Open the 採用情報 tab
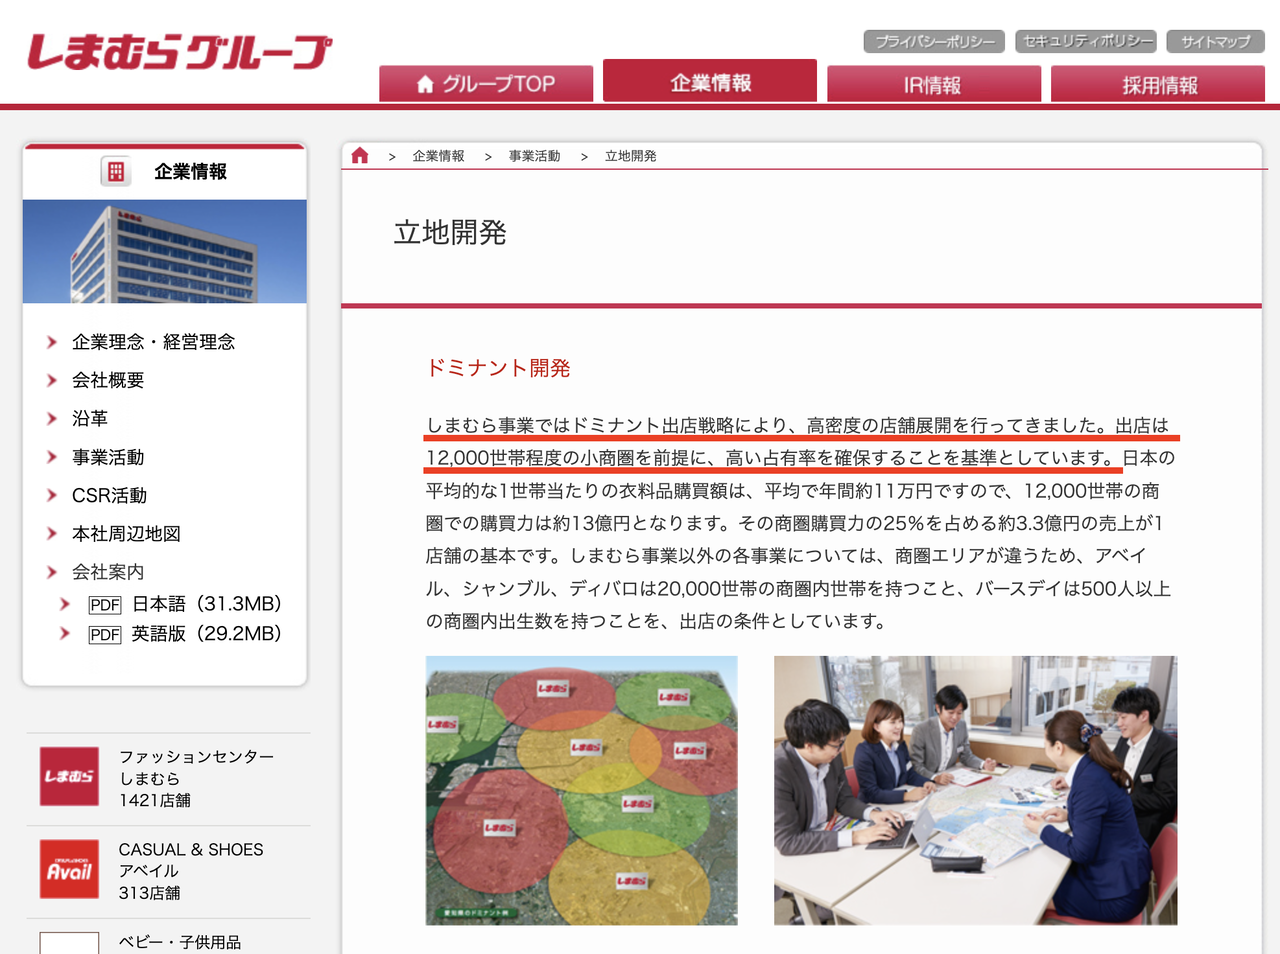The width and height of the screenshot is (1280, 954). pyautogui.click(x=1158, y=84)
